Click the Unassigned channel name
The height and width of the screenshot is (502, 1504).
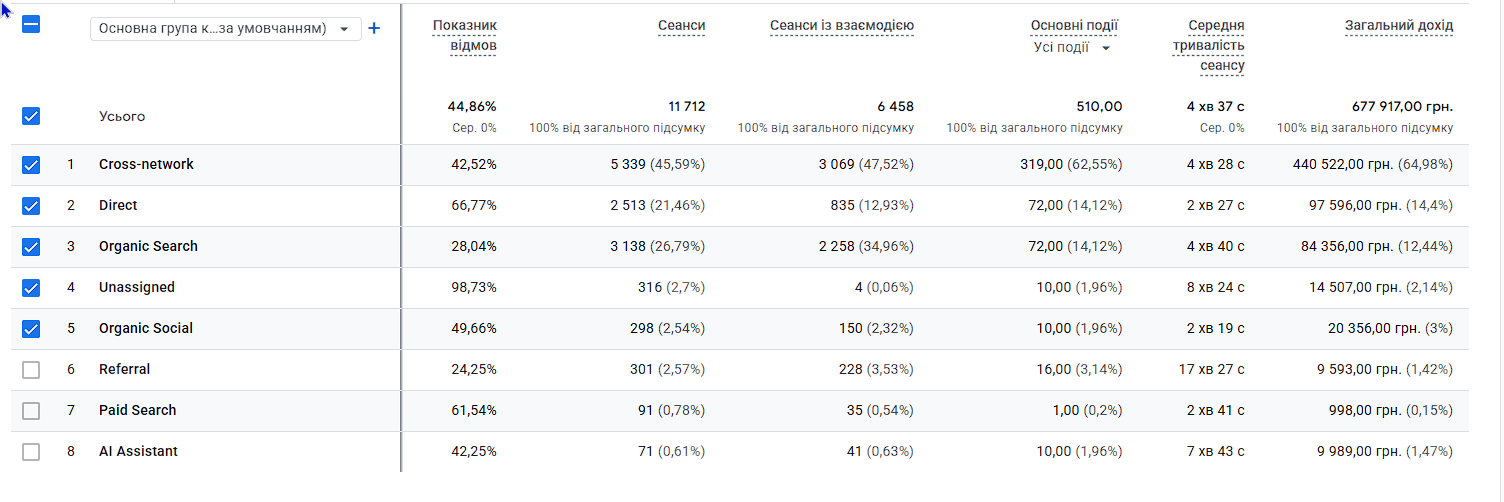137,287
